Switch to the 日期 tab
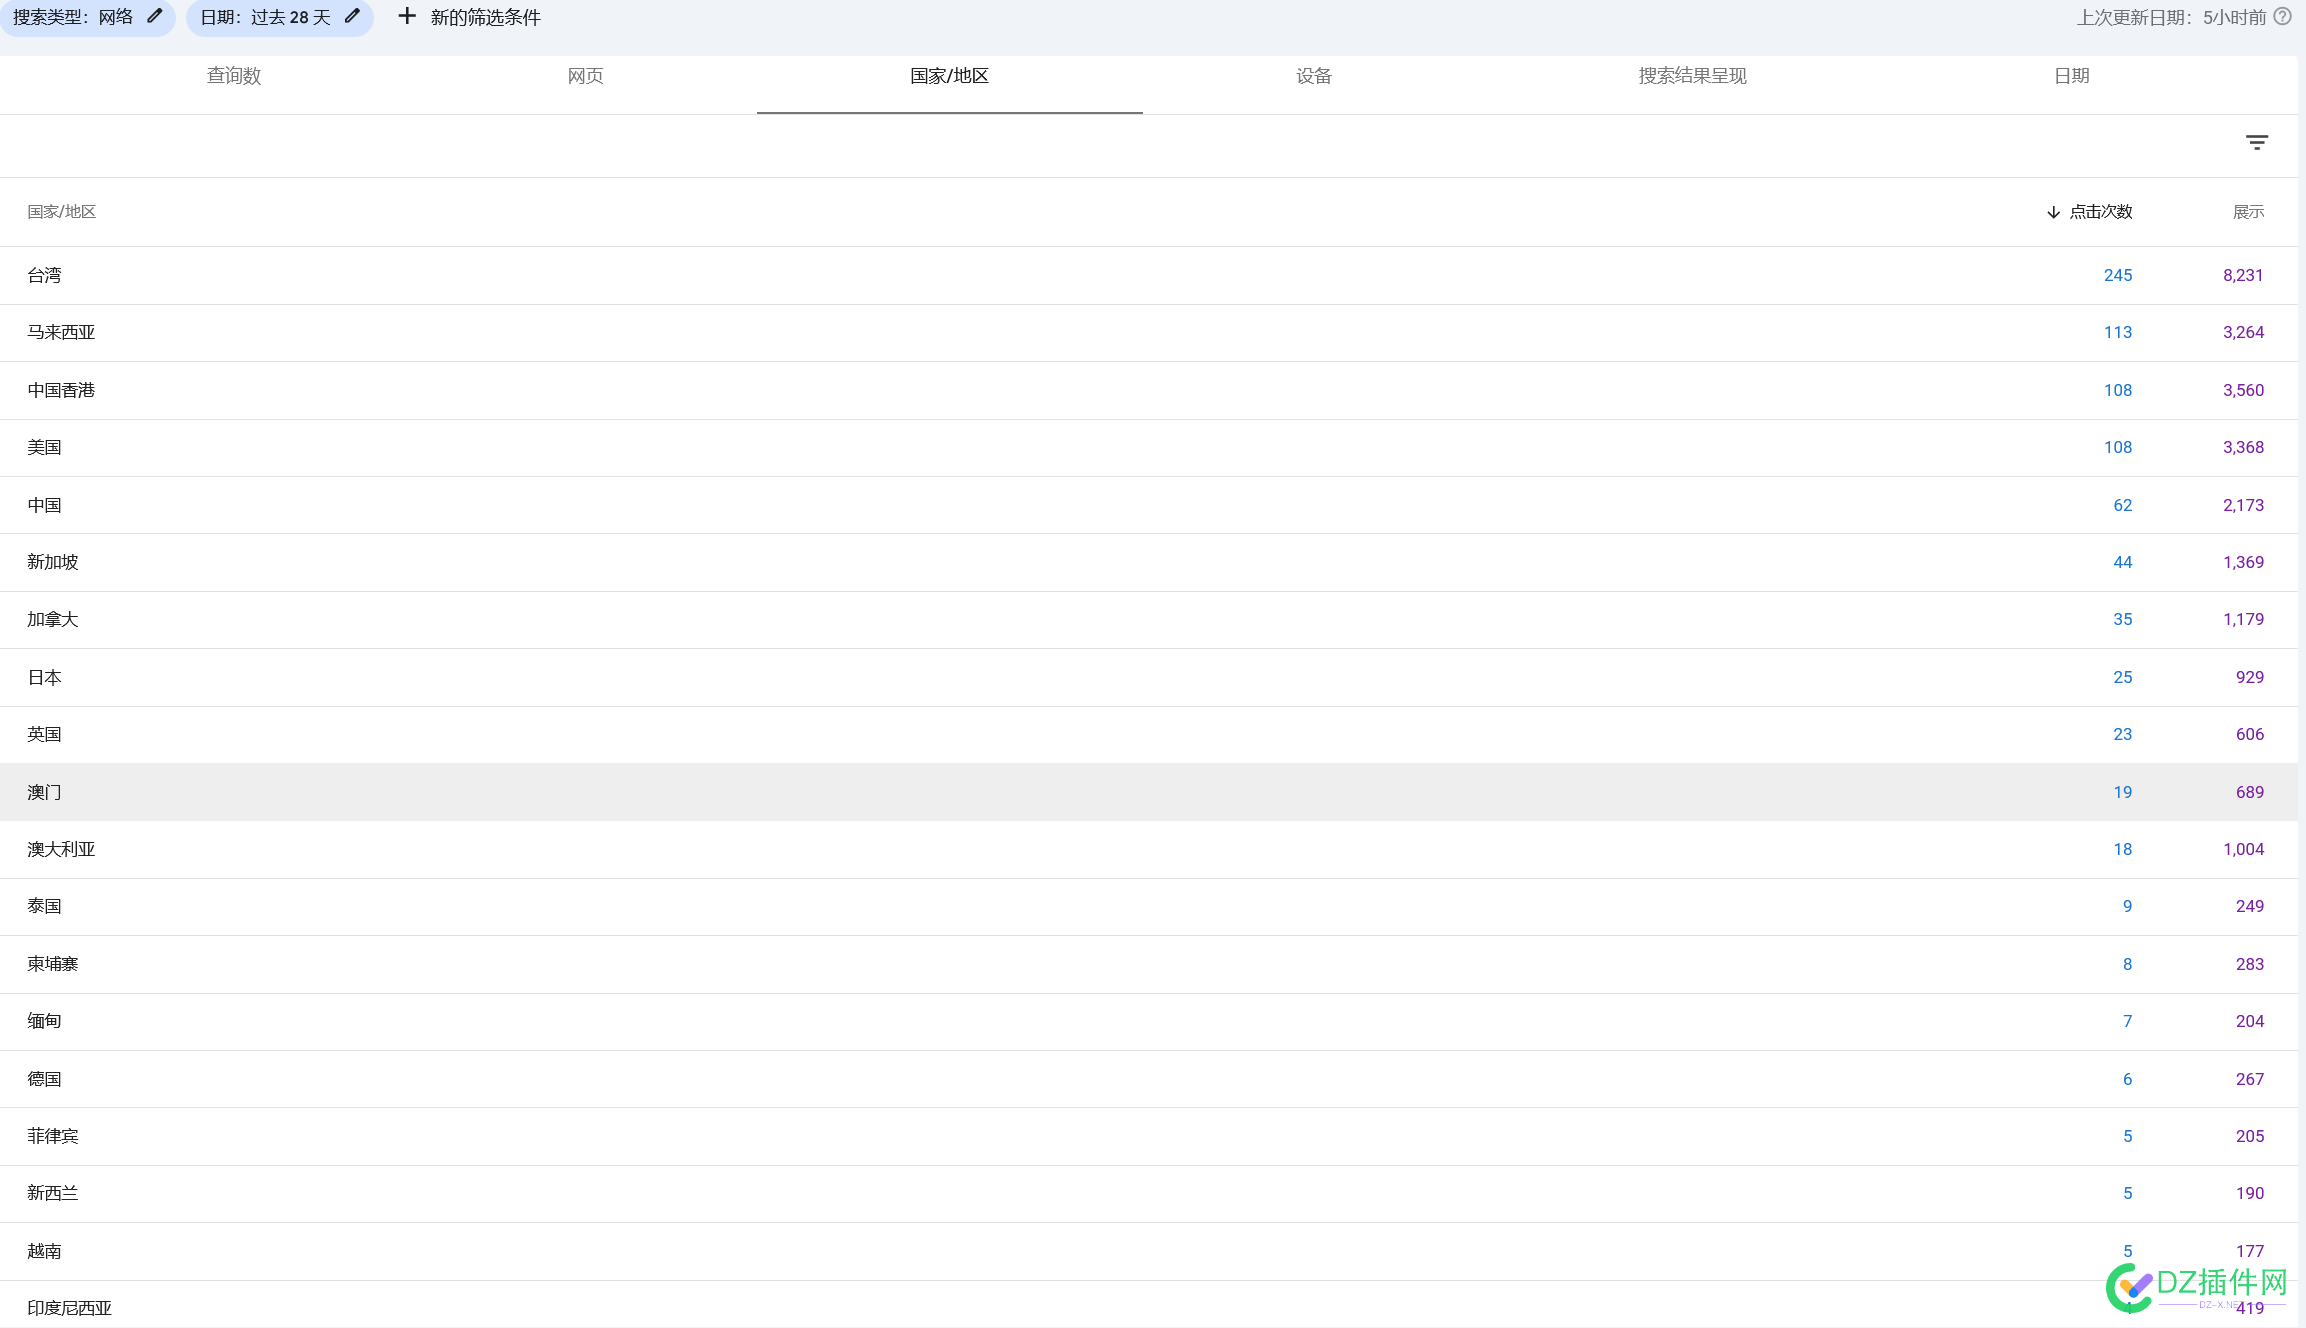Viewport: 2306px width, 1328px height. [x=2071, y=76]
